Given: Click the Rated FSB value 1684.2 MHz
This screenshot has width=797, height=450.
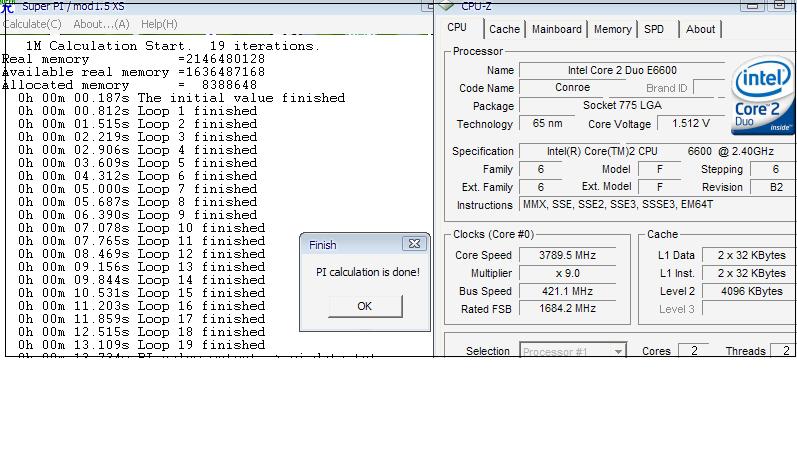Looking at the screenshot, I should pyautogui.click(x=567, y=309).
